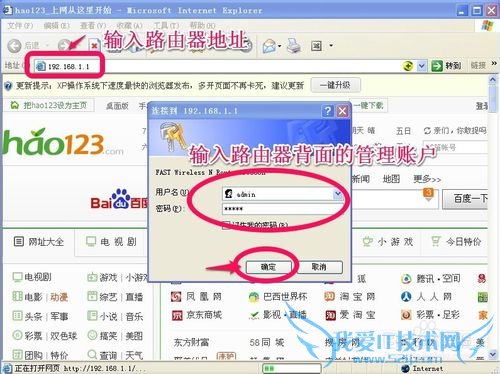Click the 百度一下 search button
500x374 pixels.
tap(465, 199)
